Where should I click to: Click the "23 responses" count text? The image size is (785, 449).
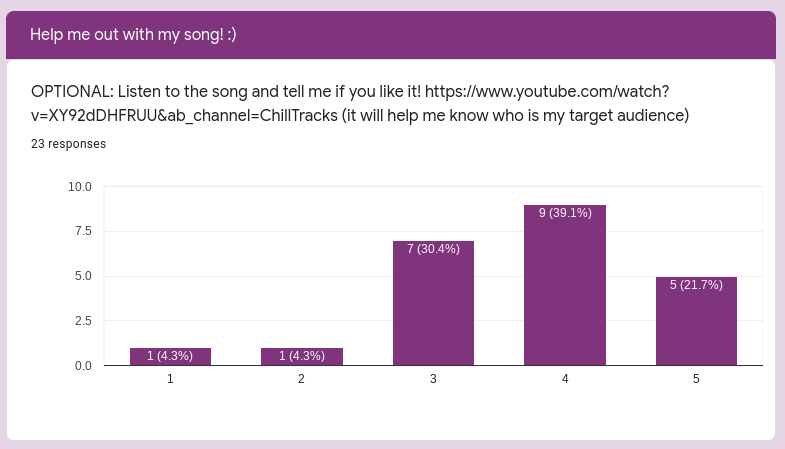pos(68,144)
